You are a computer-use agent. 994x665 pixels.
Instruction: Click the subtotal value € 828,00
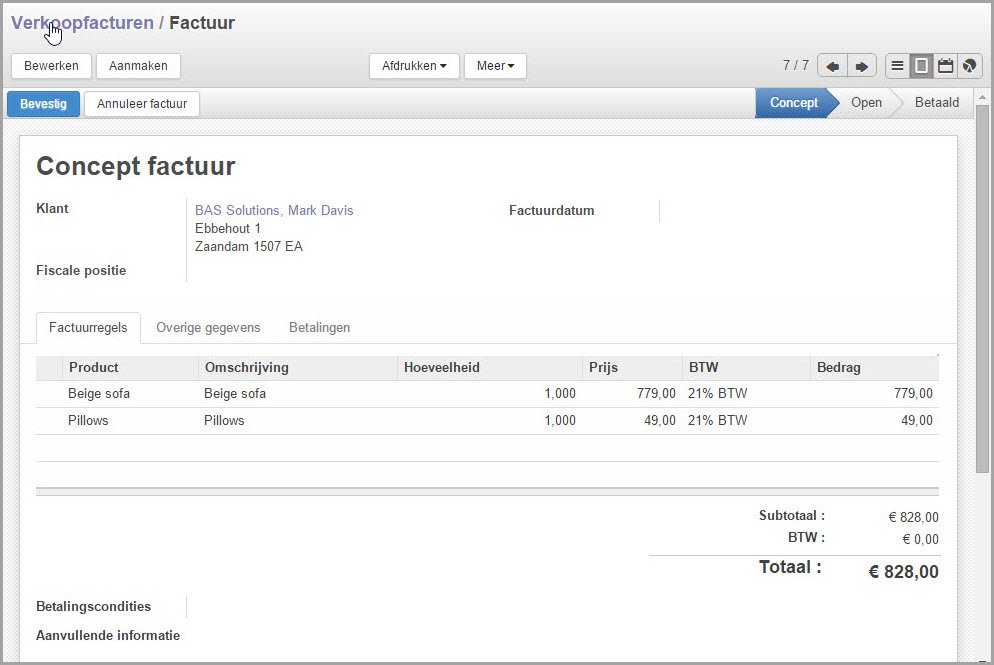click(x=913, y=517)
